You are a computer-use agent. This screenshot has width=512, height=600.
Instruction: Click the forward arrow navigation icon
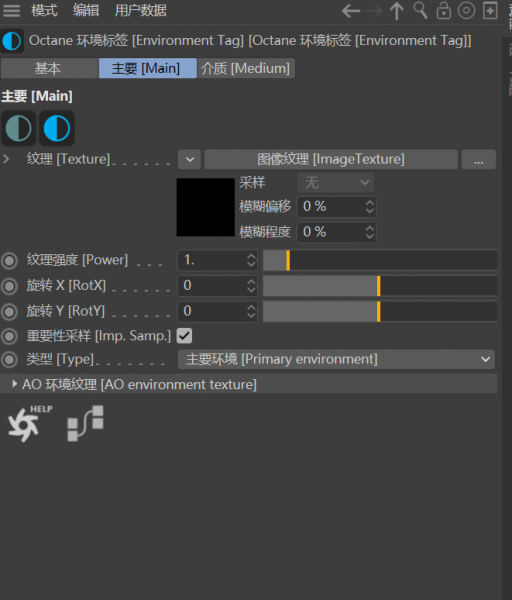374,11
